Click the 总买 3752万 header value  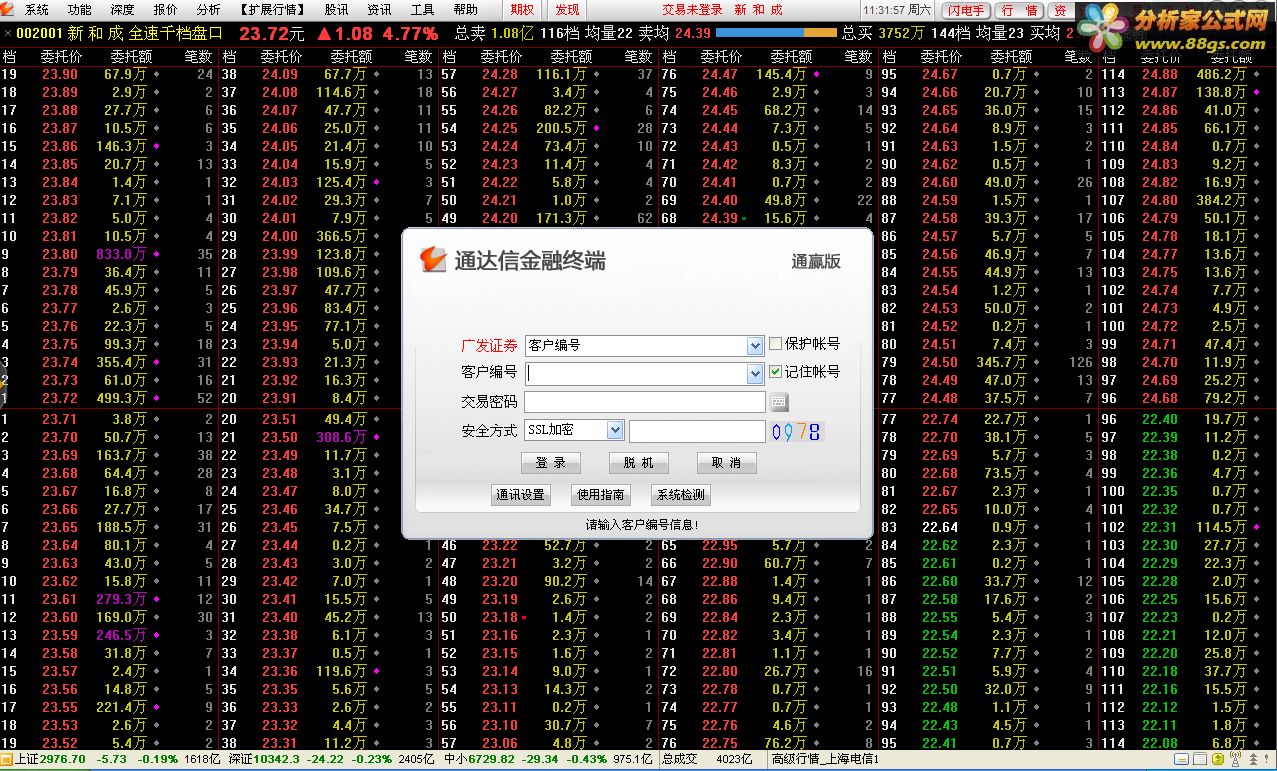point(882,33)
